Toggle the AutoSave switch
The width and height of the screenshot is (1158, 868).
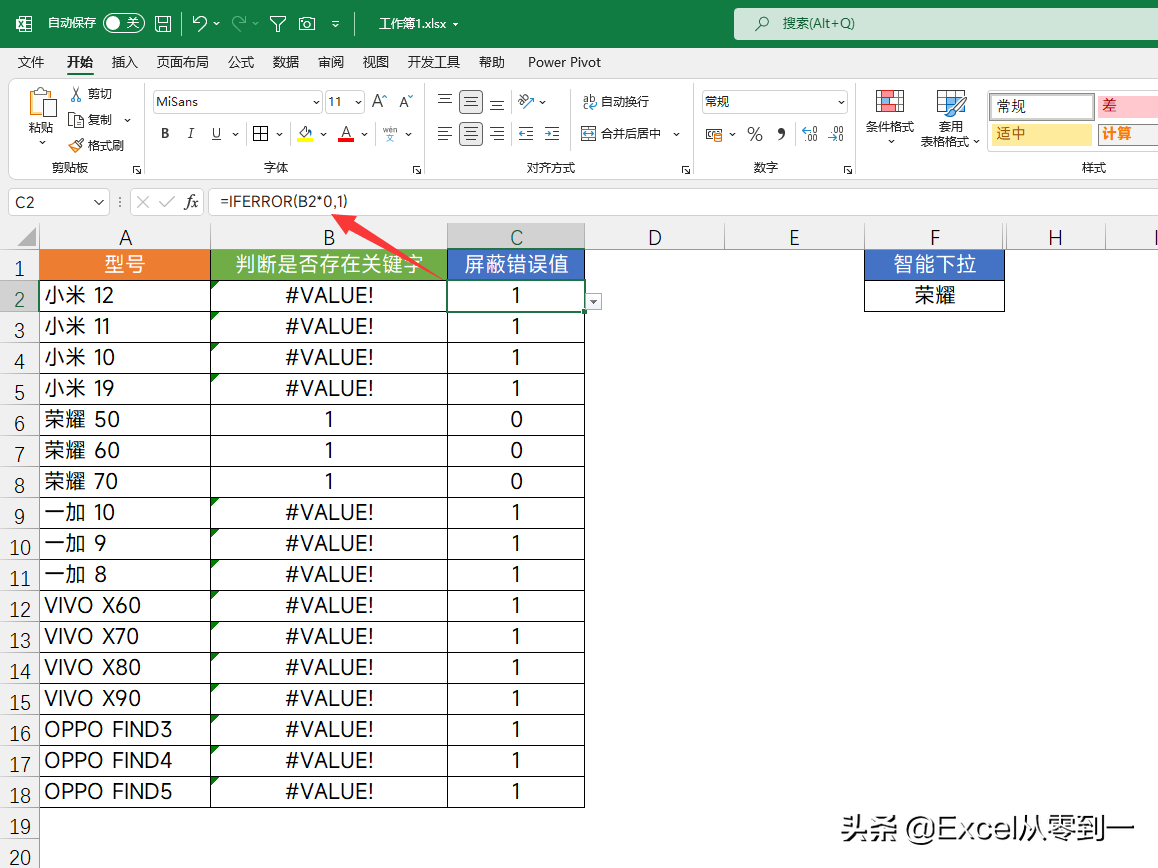pyautogui.click(x=123, y=24)
